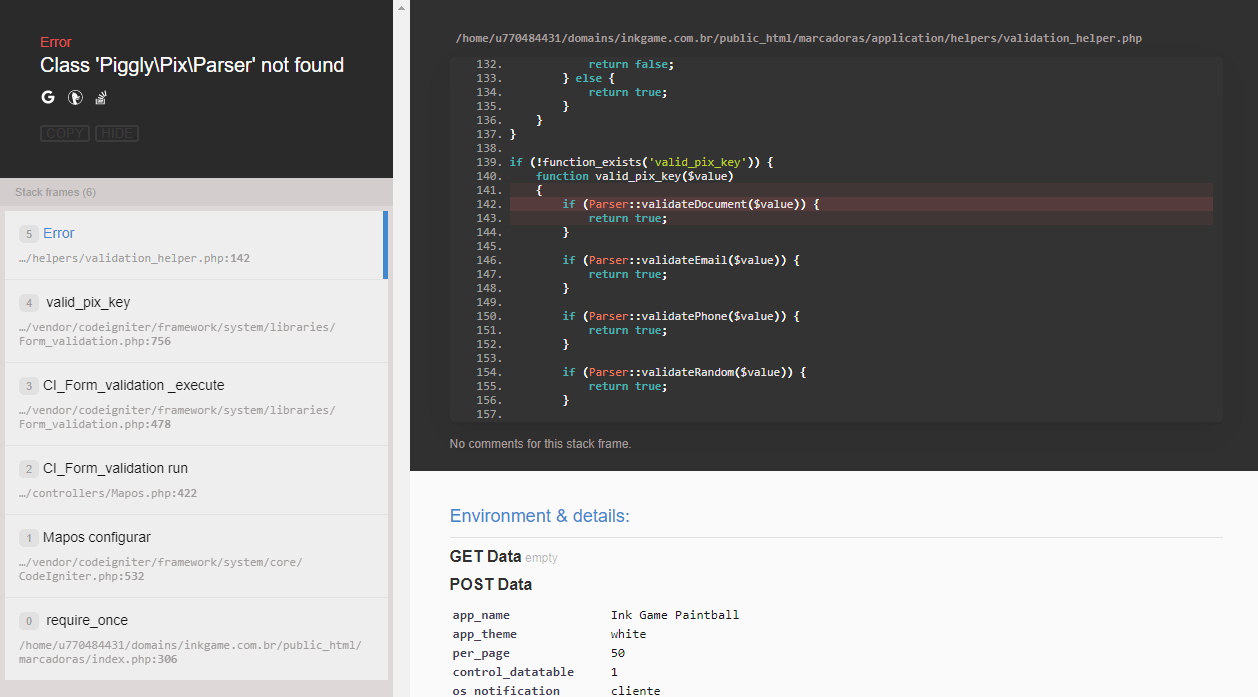Select frame 1 Mapos configurar

point(196,556)
